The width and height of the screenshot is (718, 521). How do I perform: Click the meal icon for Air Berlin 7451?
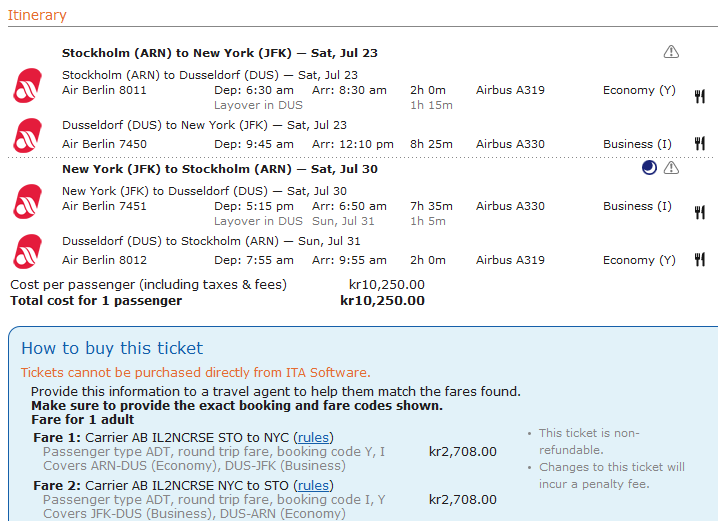(699, 213)
